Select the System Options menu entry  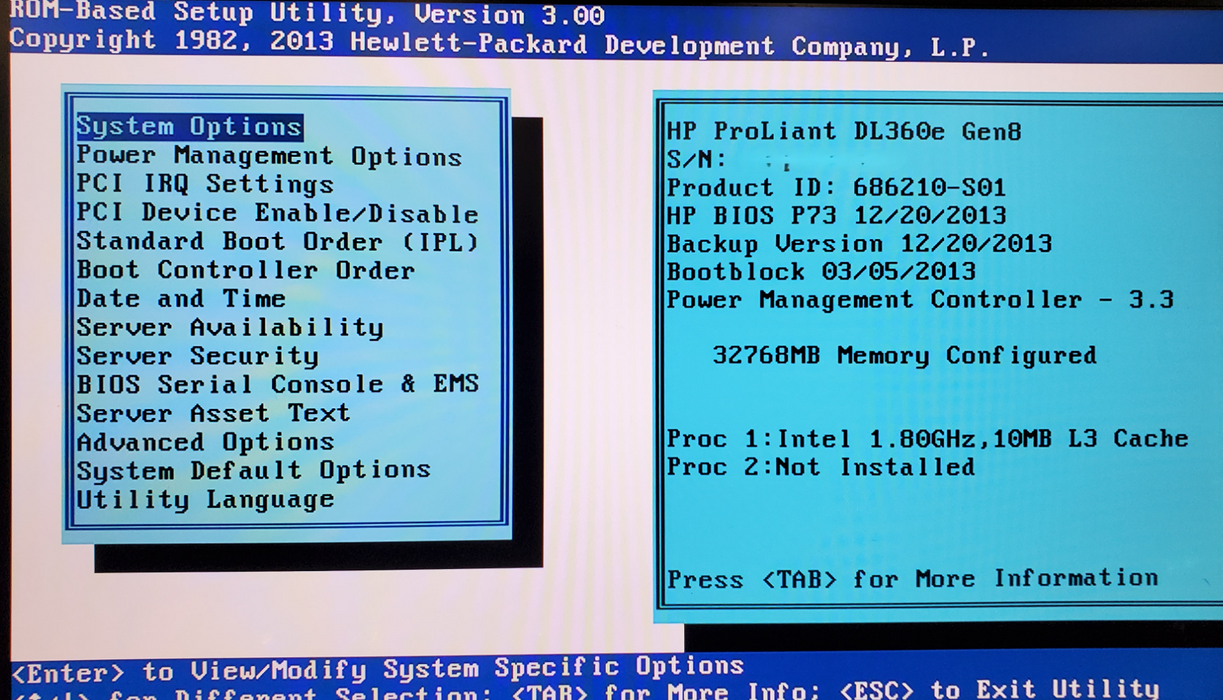189,127
